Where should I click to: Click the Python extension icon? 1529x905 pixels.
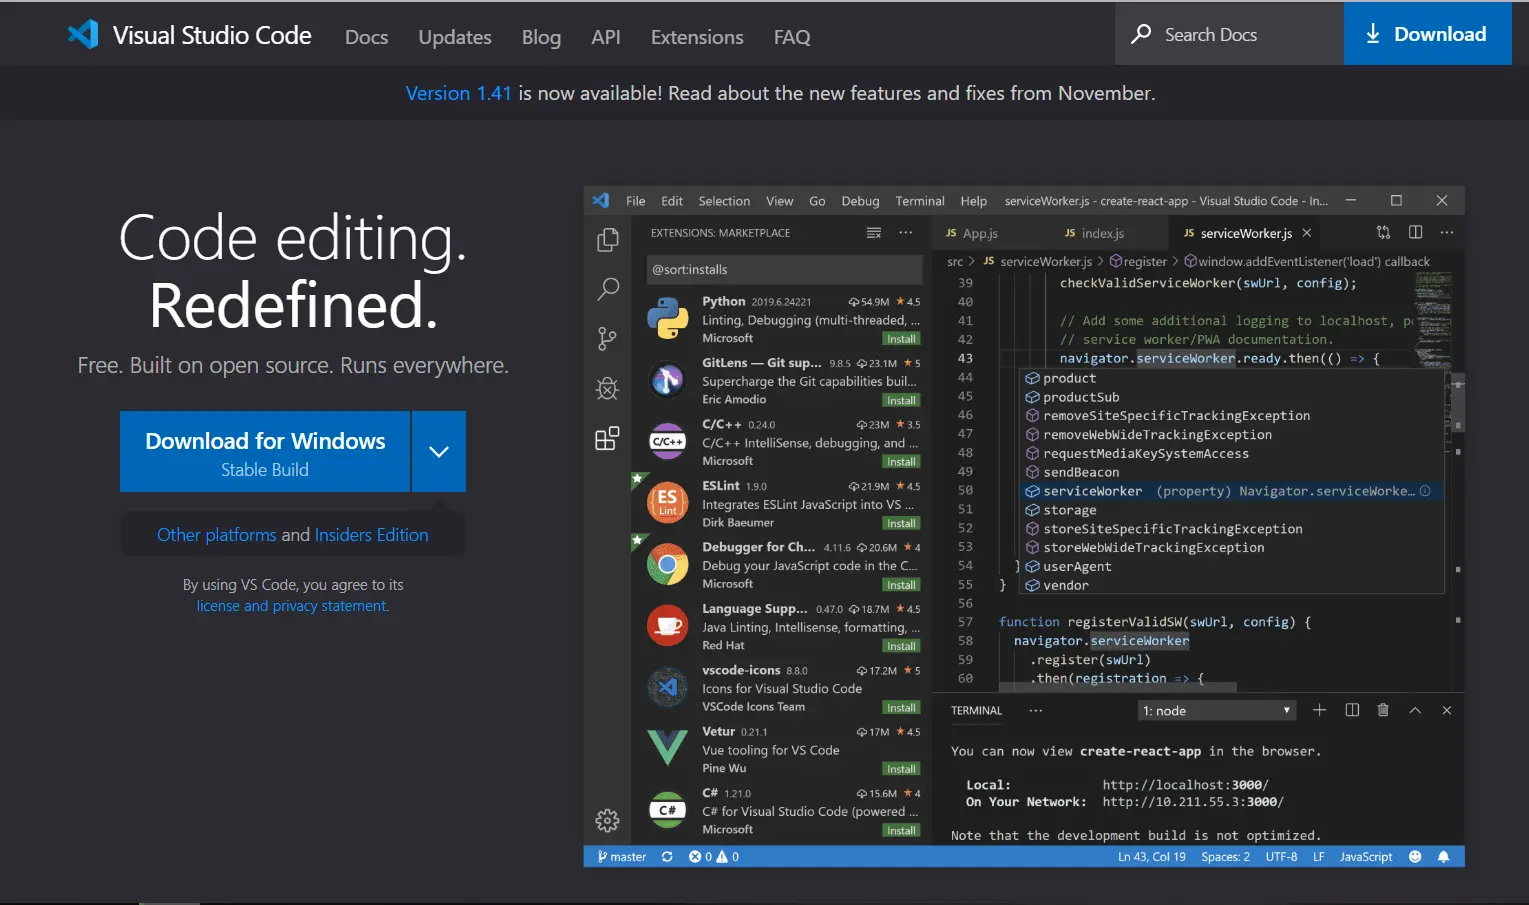click(667, 318)
